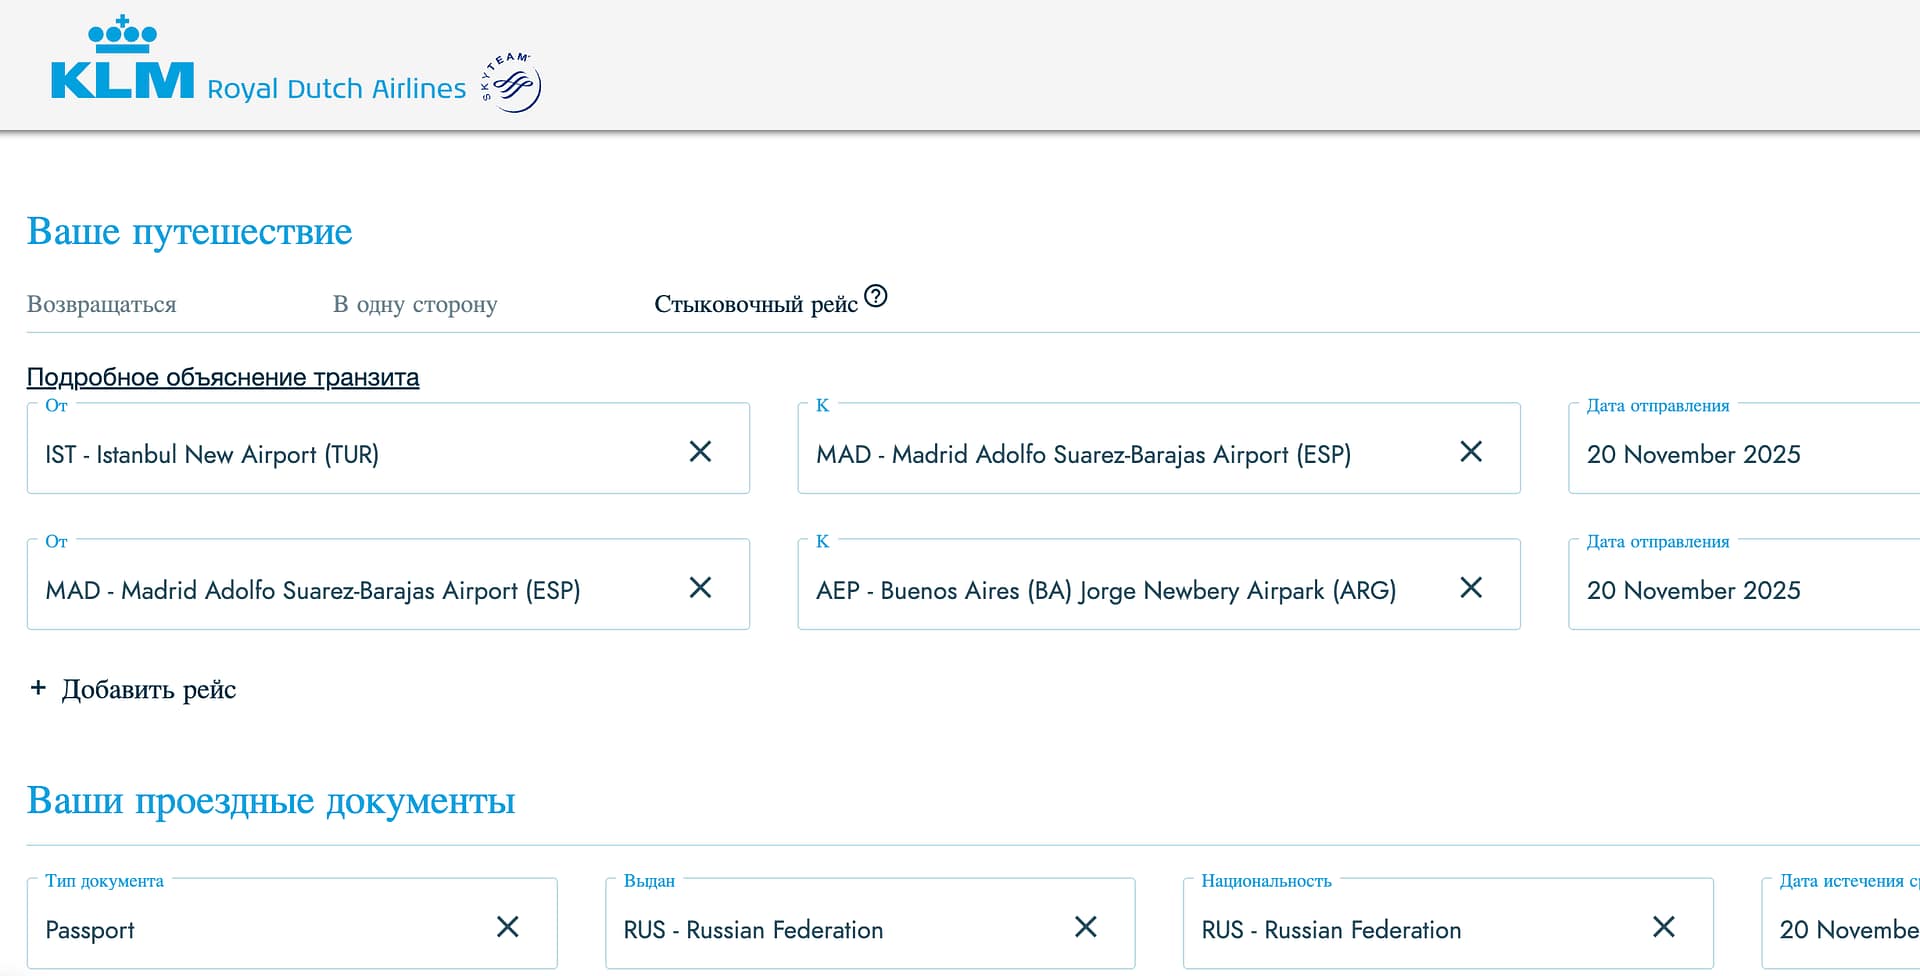Click Добавить рейс button
Image resolution: width=1920 pixels, height=976 pixels.
coord(148,689)
